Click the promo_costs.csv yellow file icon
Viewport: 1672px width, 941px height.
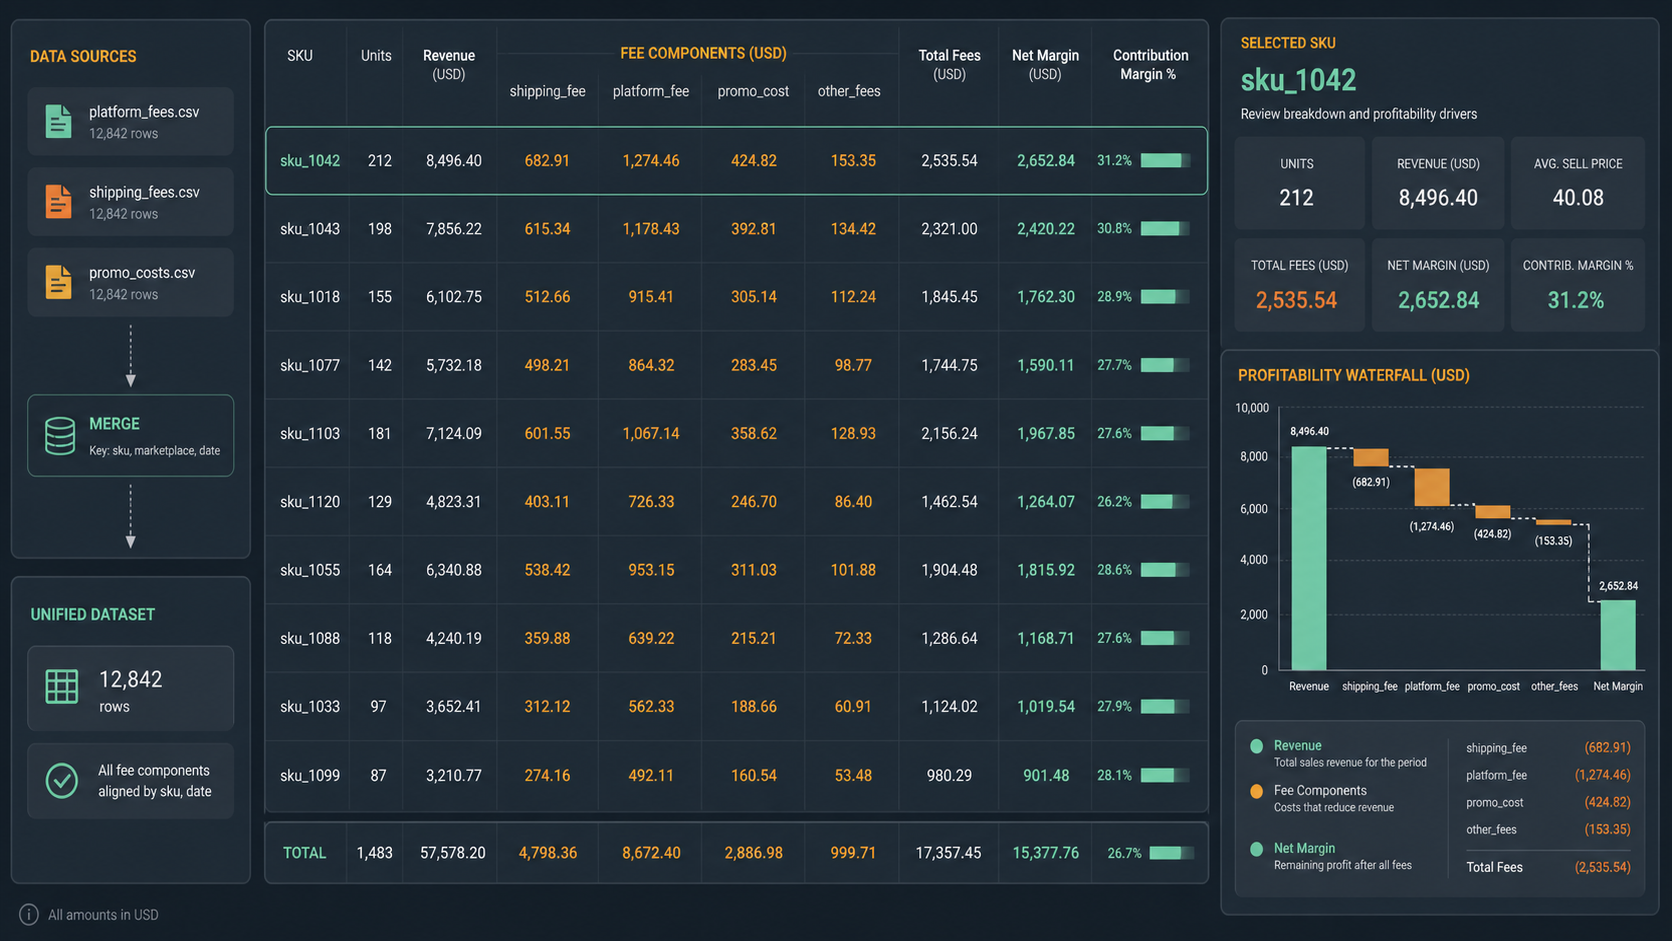pyautogui.click(x=58, y=282)
